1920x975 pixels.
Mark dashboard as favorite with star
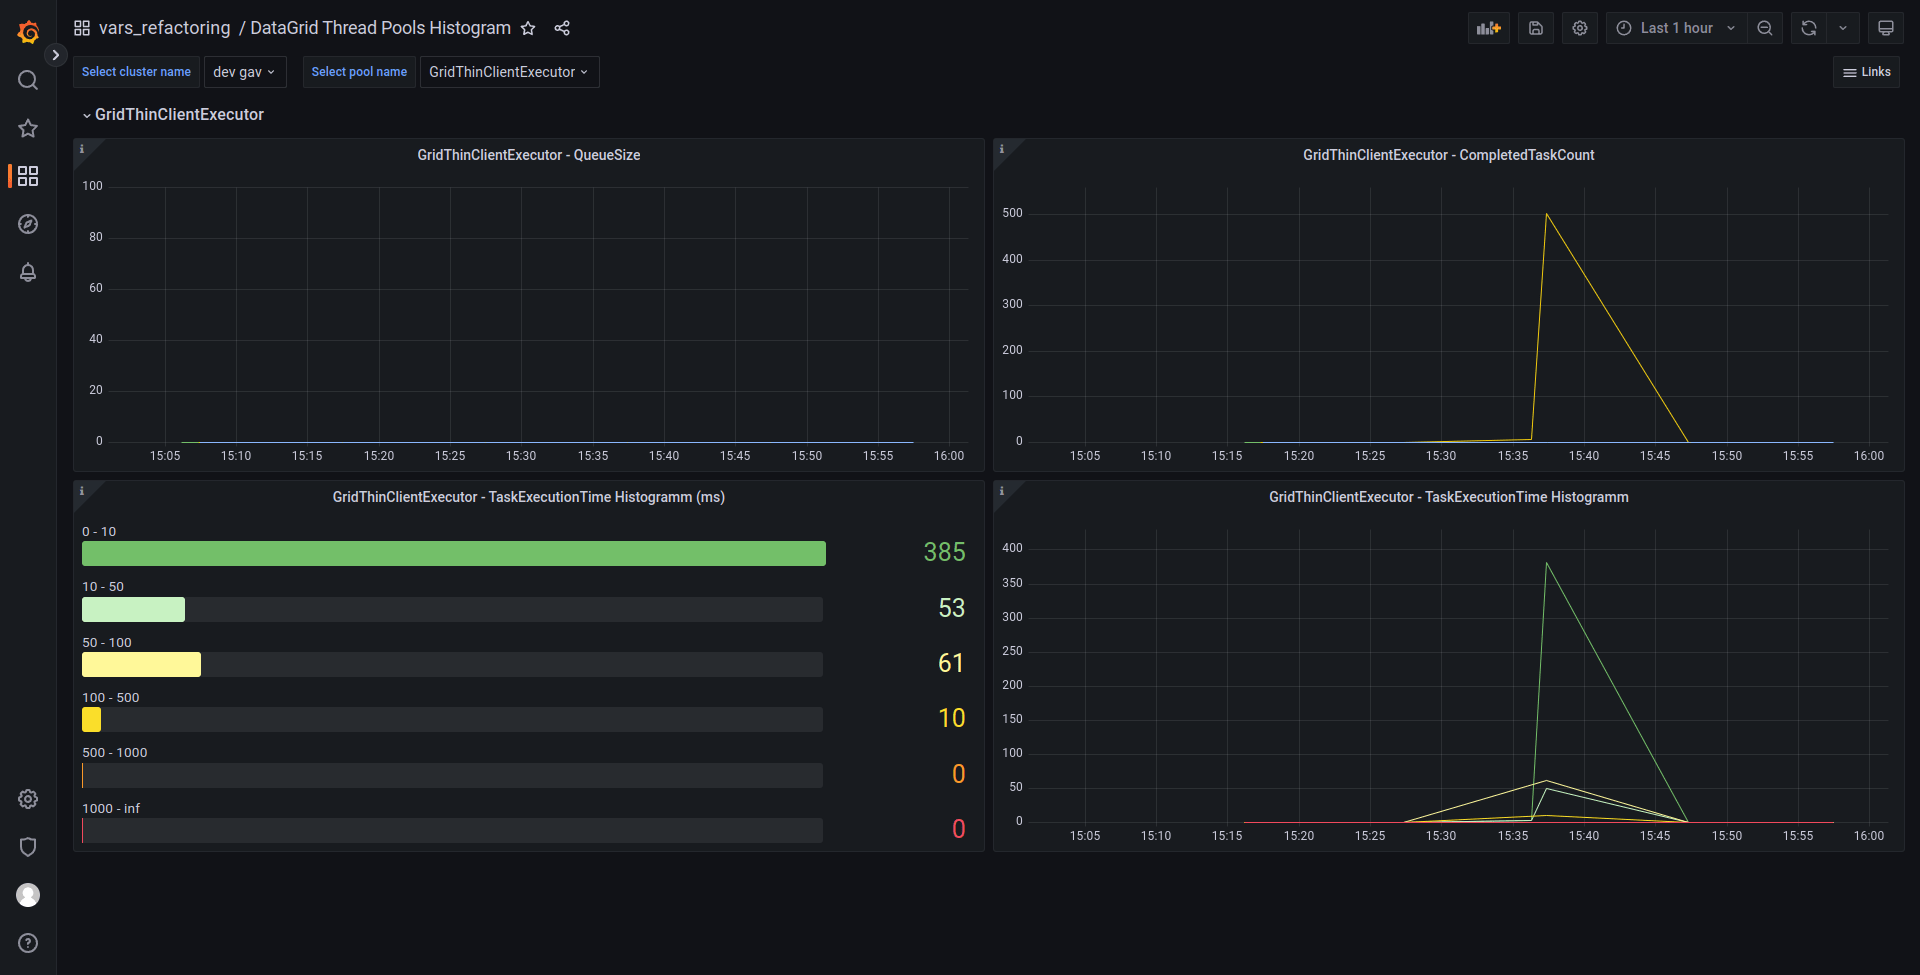pyautogui.click(x=528, y=28)
